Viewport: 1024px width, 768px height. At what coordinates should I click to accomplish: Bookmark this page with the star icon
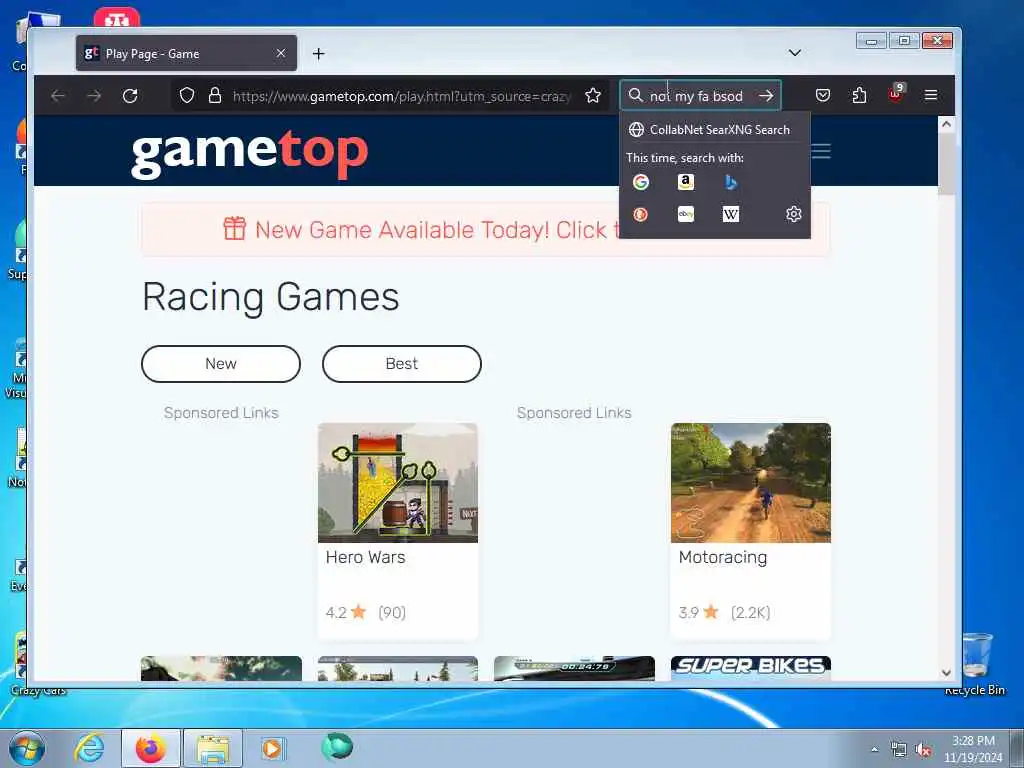pos(593,96)
